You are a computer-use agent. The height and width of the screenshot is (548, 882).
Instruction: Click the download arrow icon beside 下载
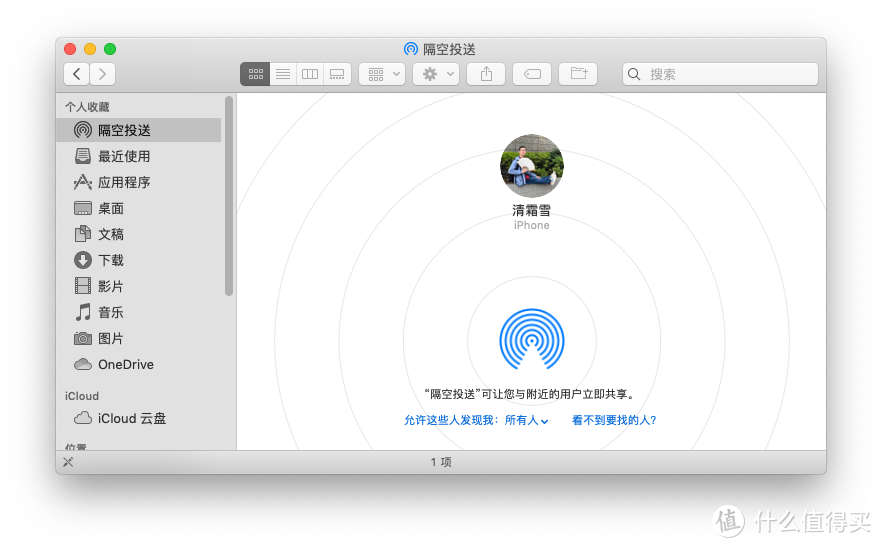[83, 260]
